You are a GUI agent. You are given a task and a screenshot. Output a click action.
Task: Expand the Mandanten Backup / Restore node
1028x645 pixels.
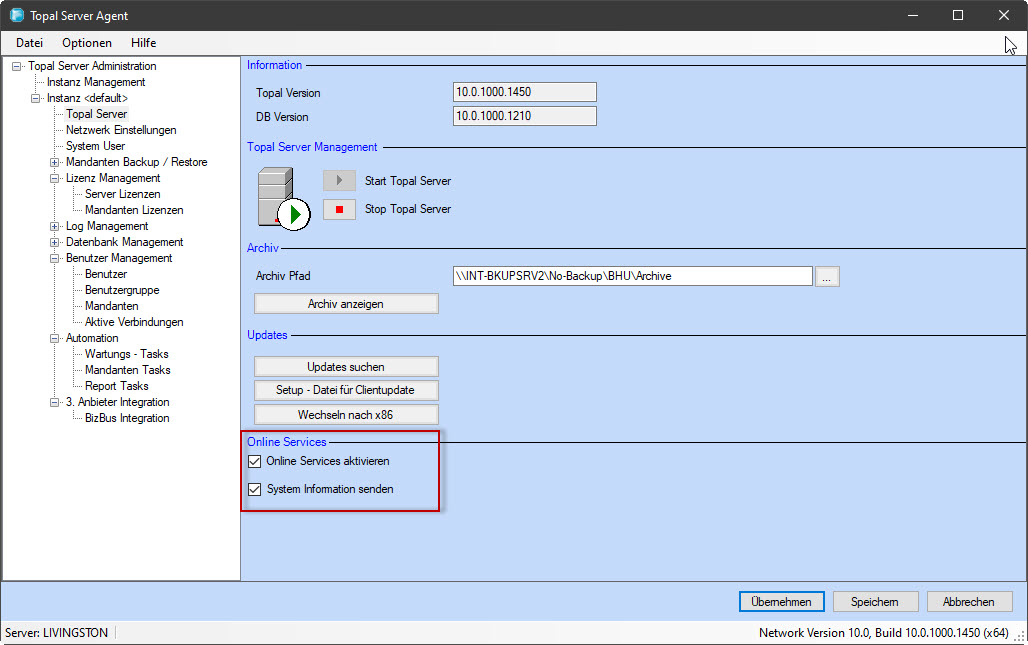[55, 162]
